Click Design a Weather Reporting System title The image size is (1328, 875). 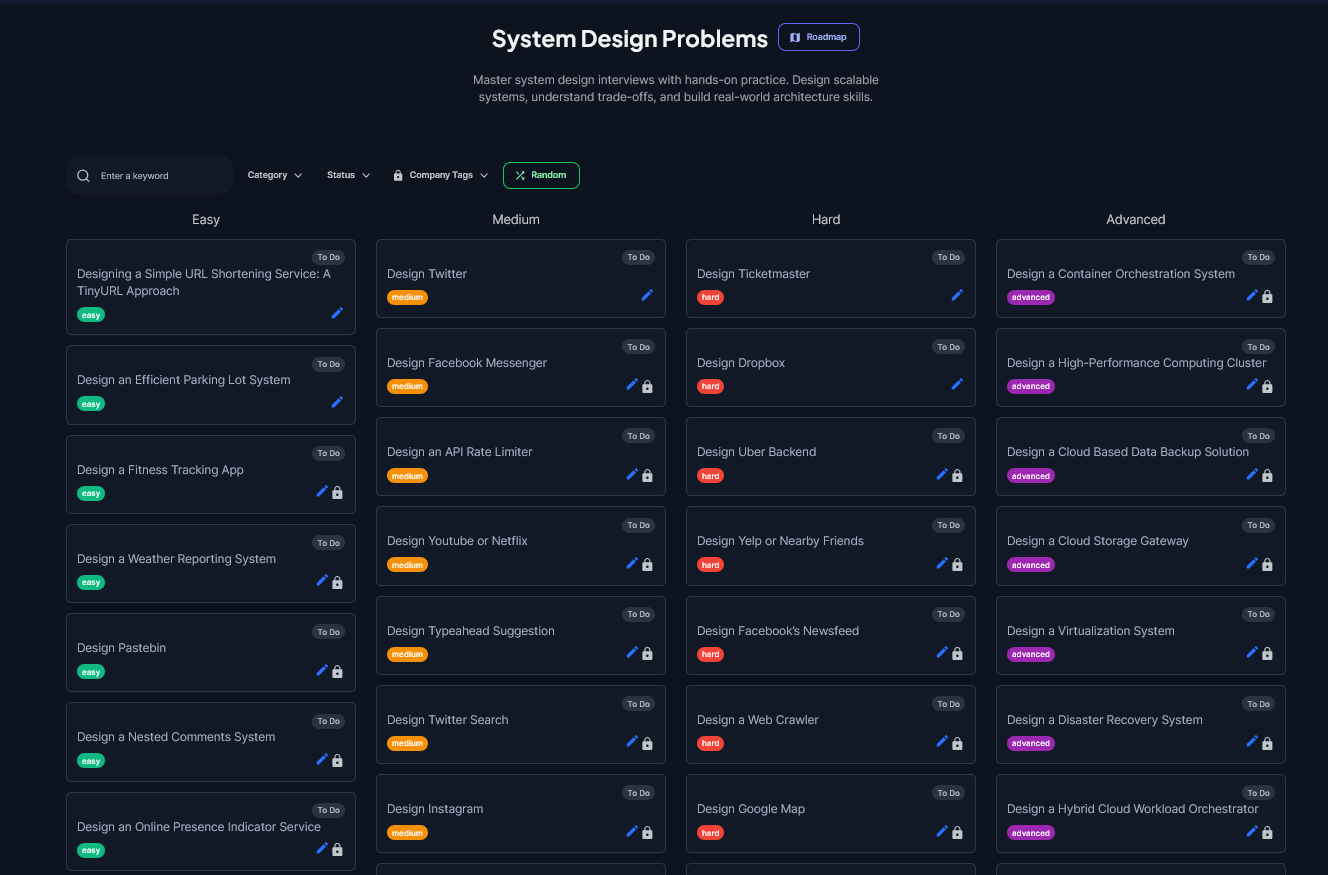coord(176,559)
